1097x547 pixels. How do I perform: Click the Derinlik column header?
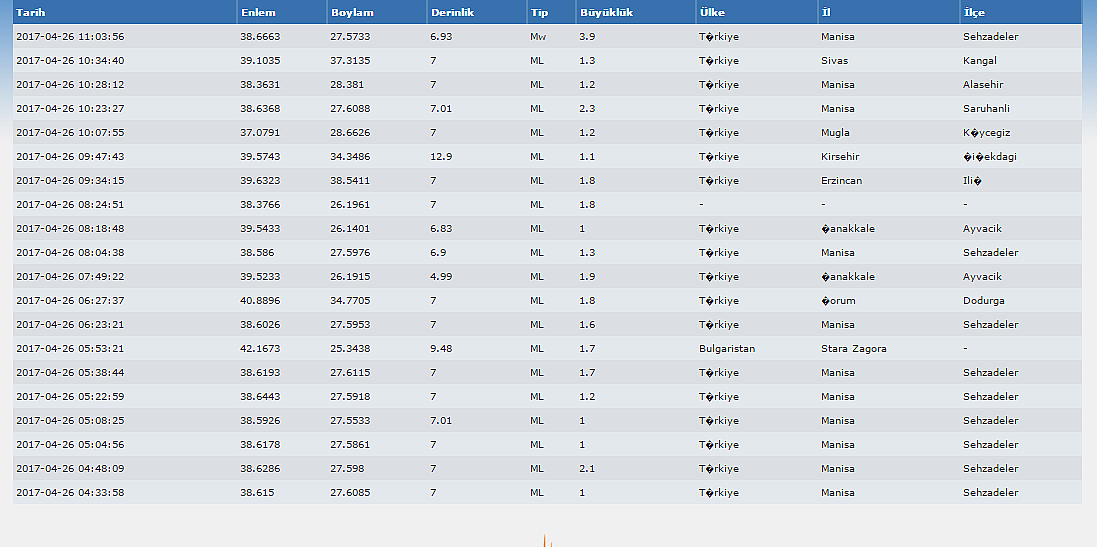477,12
